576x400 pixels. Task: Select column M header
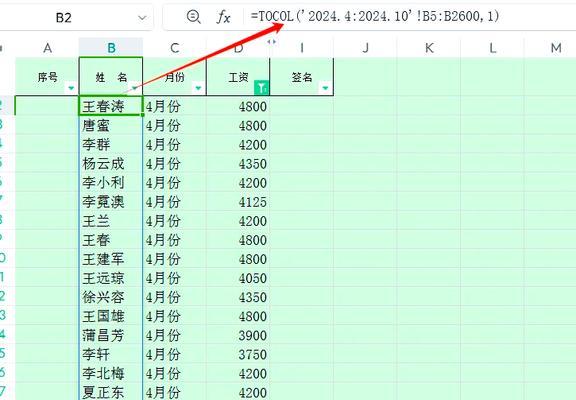(555, 48)
